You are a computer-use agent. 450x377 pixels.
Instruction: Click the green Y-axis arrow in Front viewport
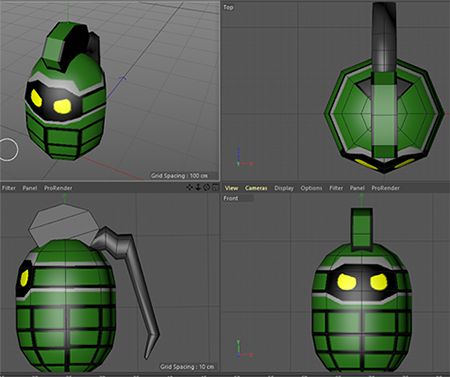tap(362, 199)
